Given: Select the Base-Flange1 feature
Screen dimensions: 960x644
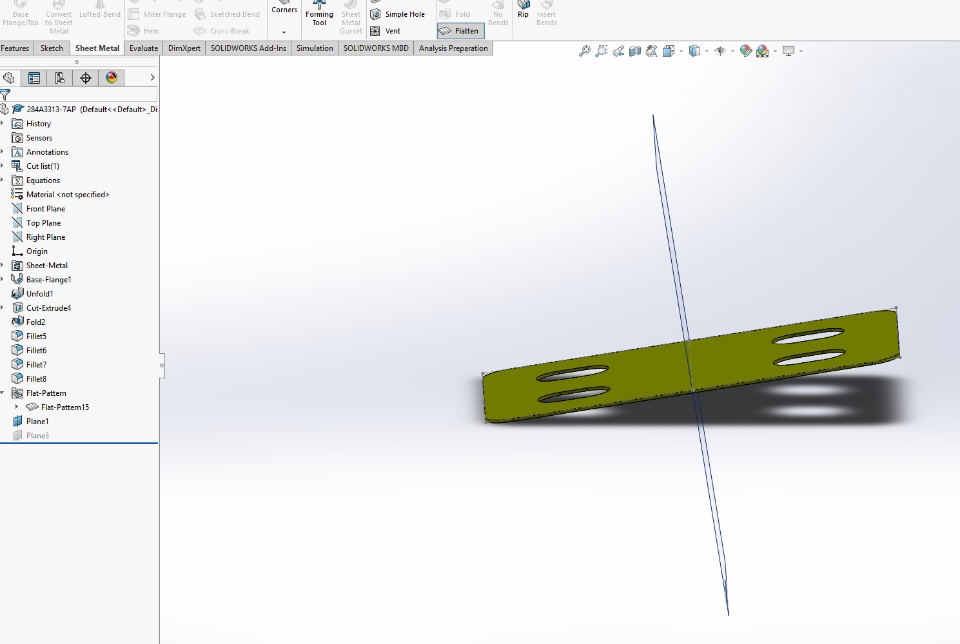Looking at the screenshot, I should pos(41,279).
